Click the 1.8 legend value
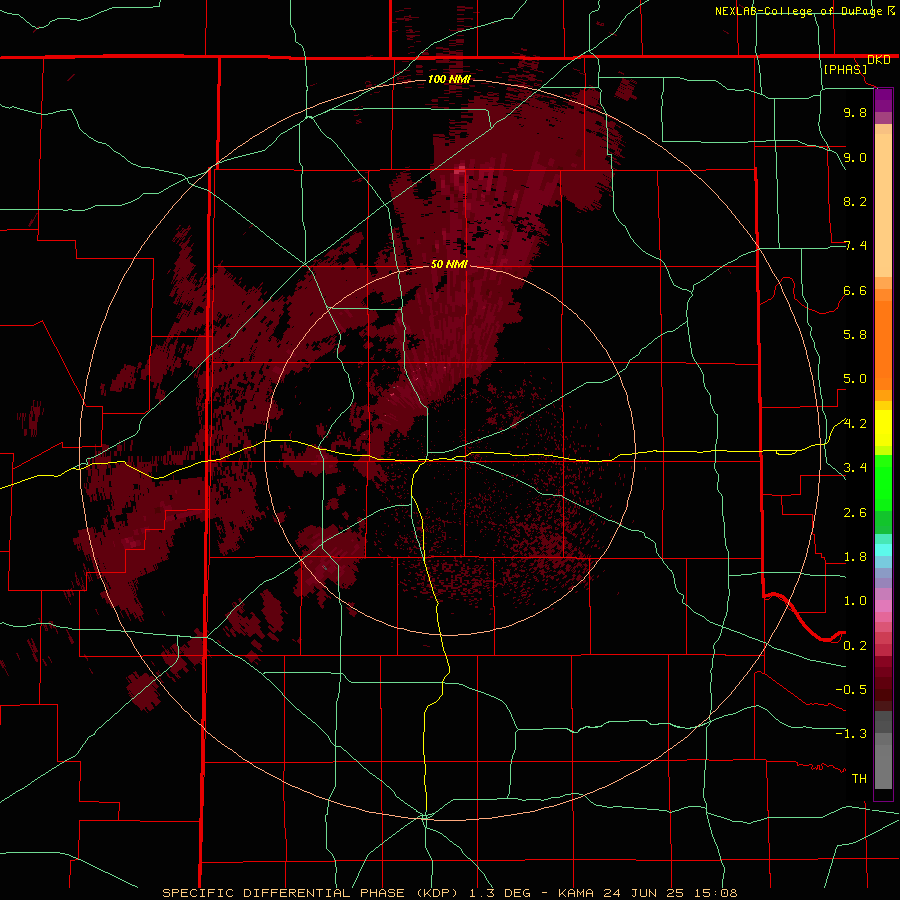Image resolution: width=900 pixels, height=900 pixels. [855, 557]
